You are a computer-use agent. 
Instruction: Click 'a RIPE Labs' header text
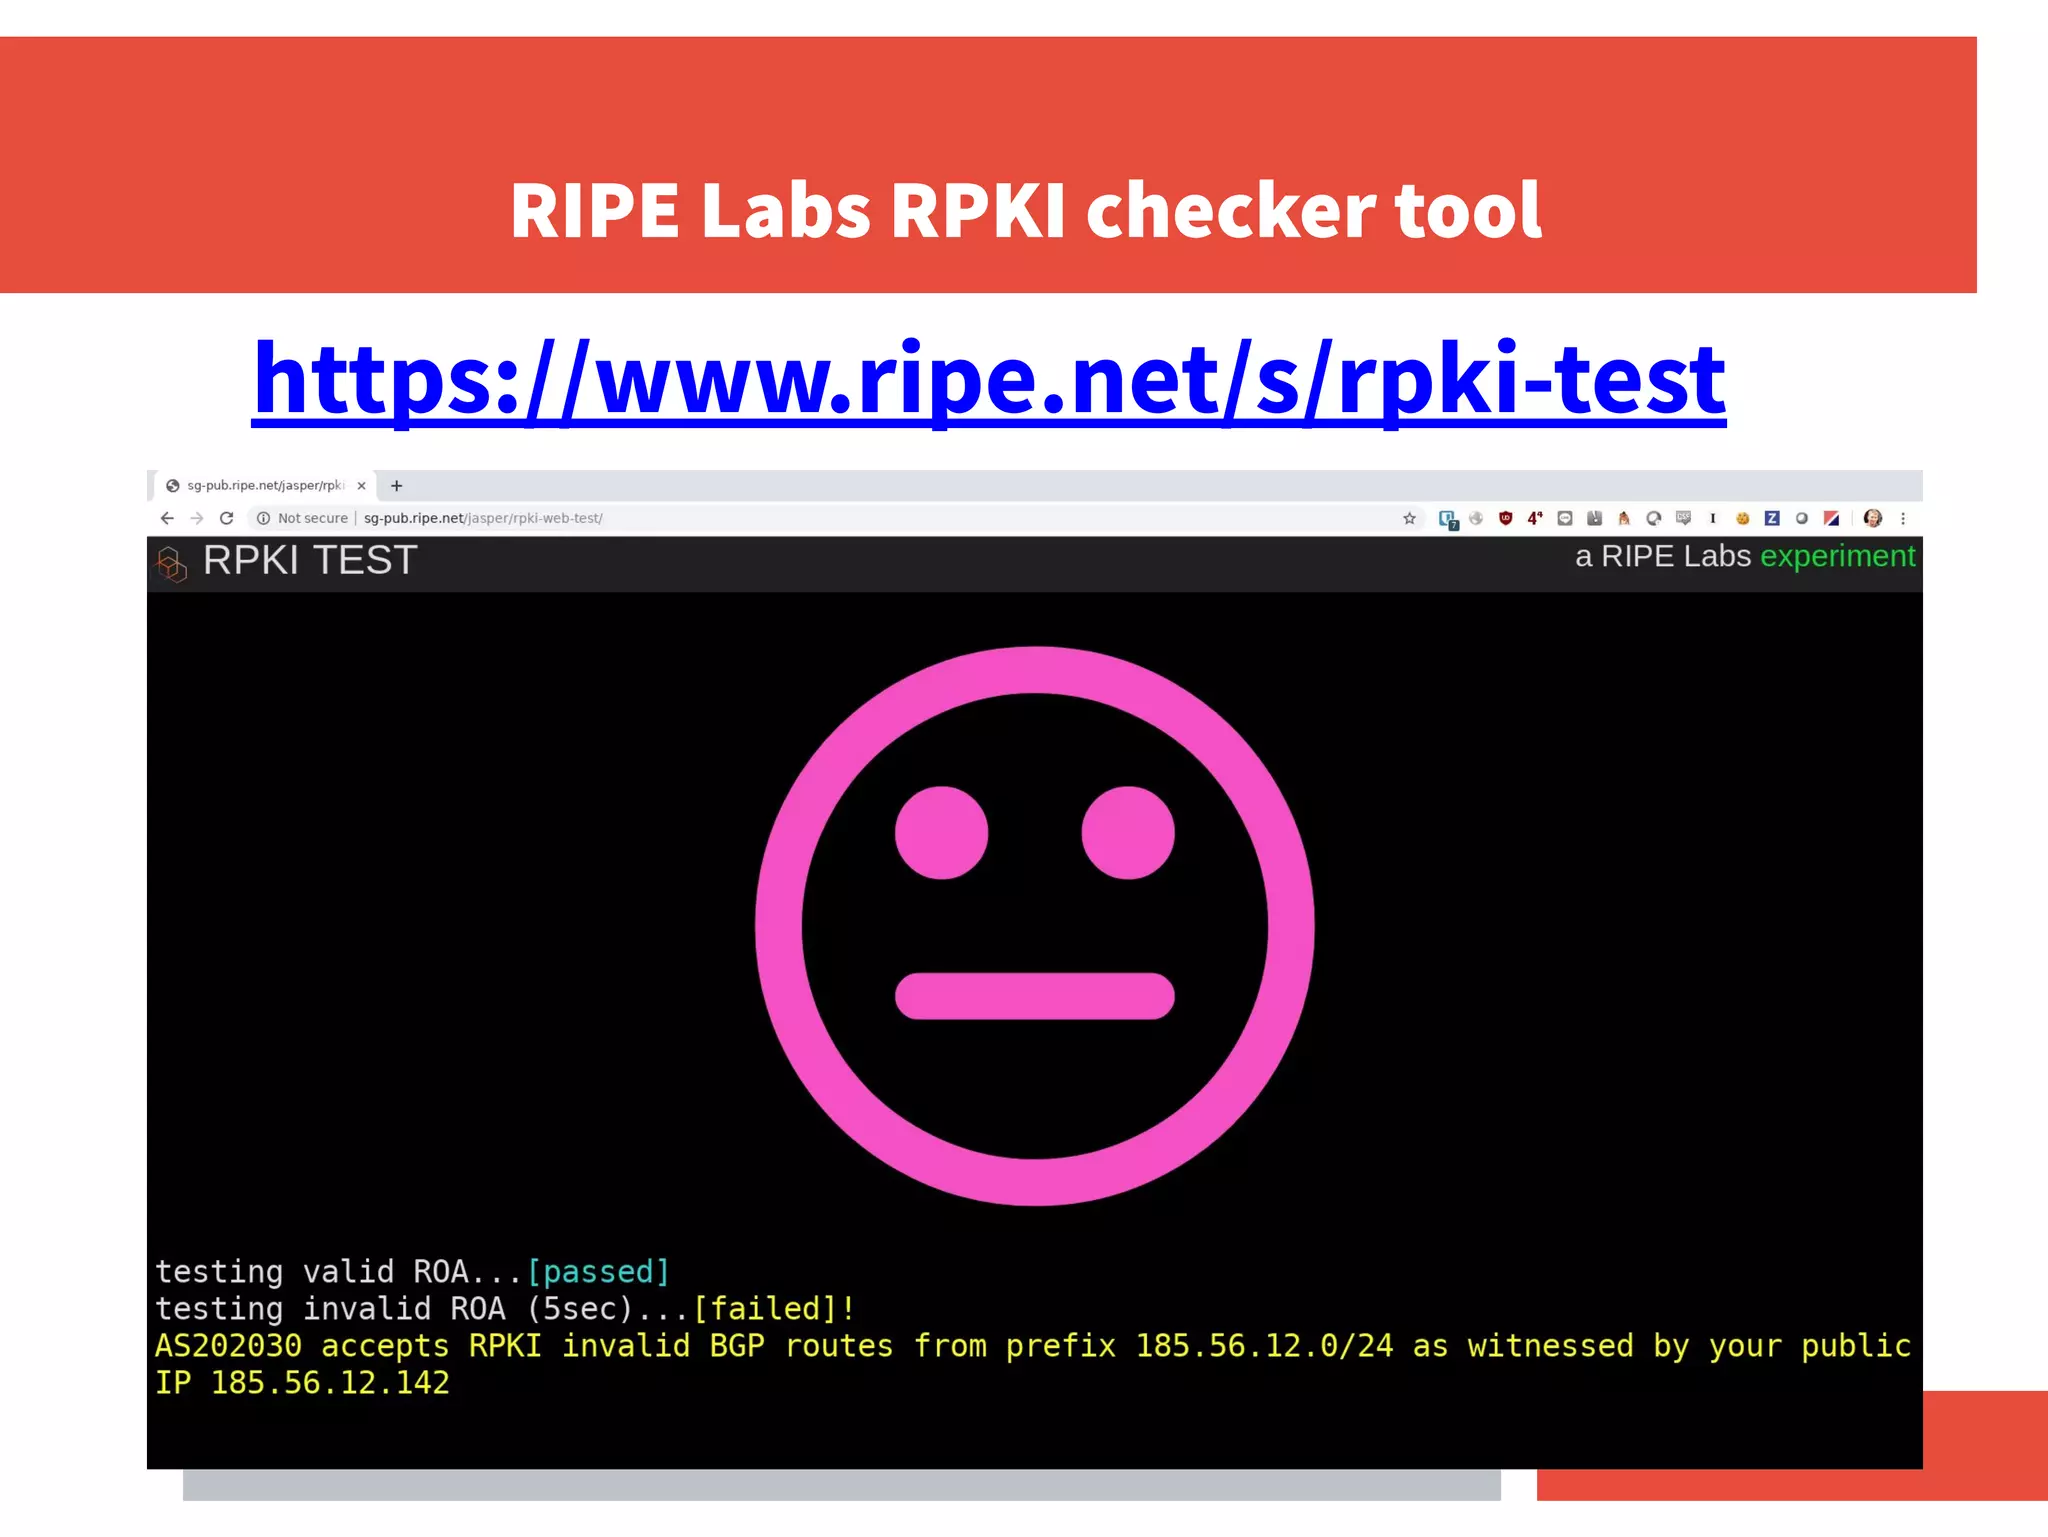[1663, 556]
